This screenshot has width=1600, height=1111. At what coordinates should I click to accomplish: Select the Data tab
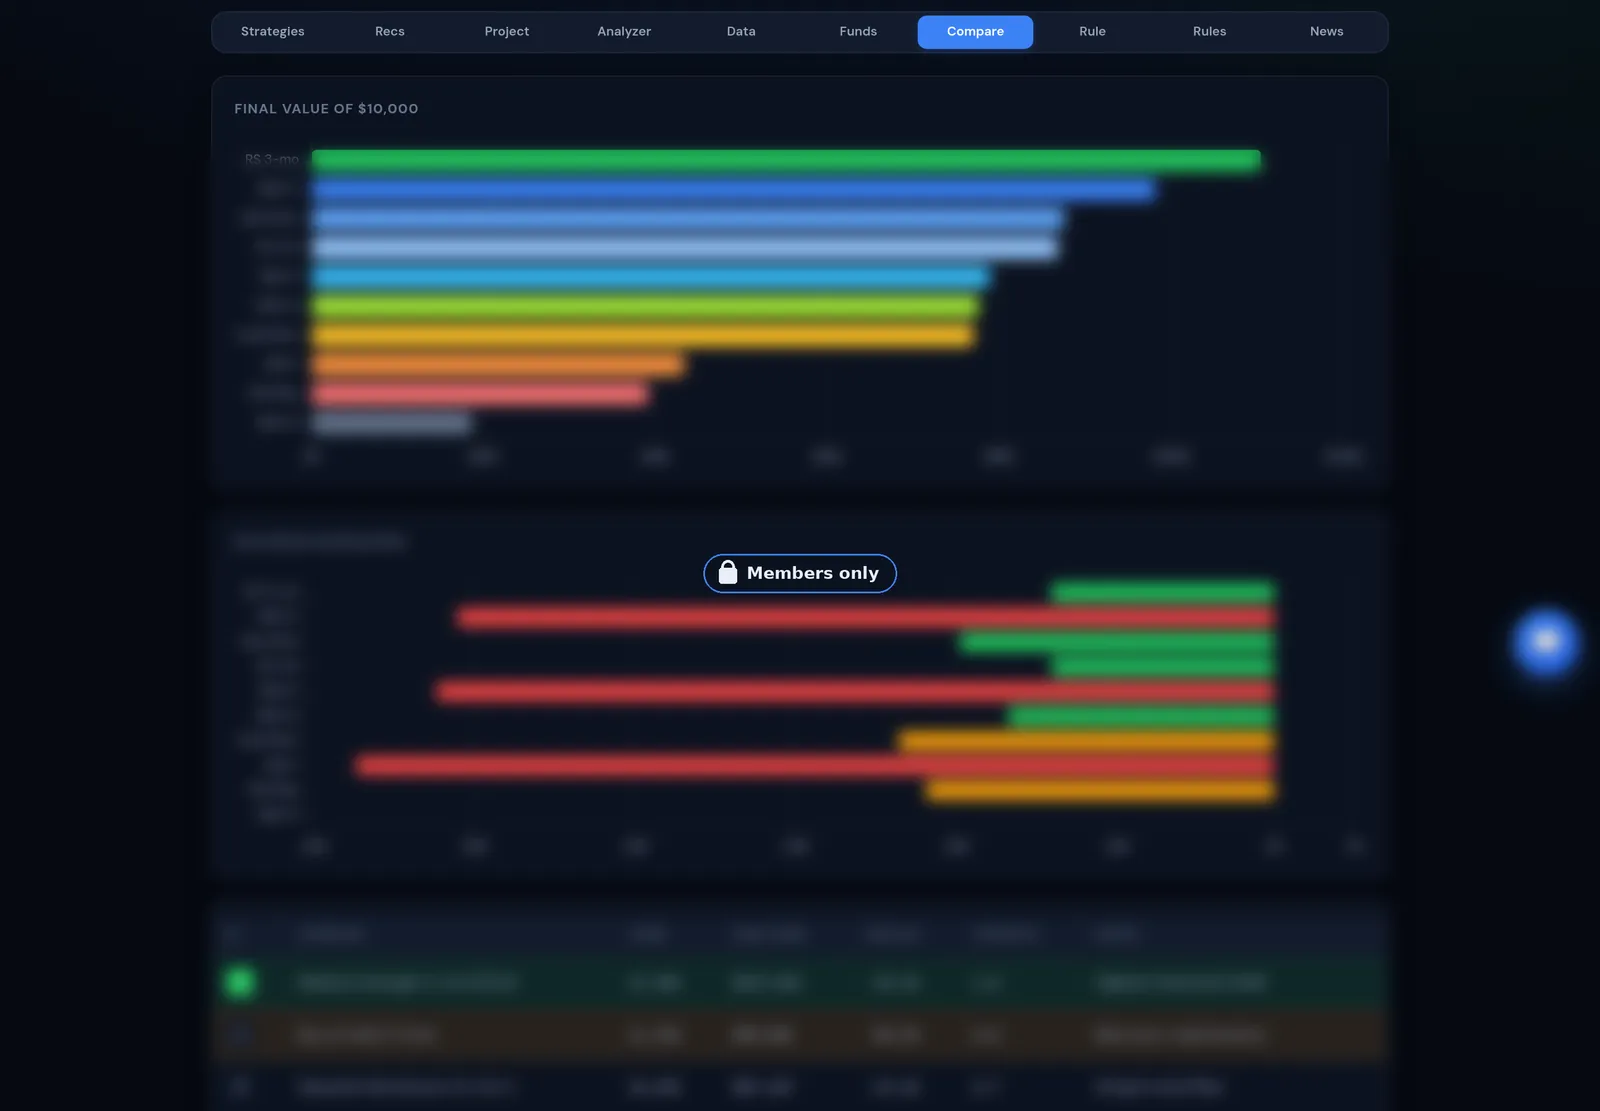point(741,32)
